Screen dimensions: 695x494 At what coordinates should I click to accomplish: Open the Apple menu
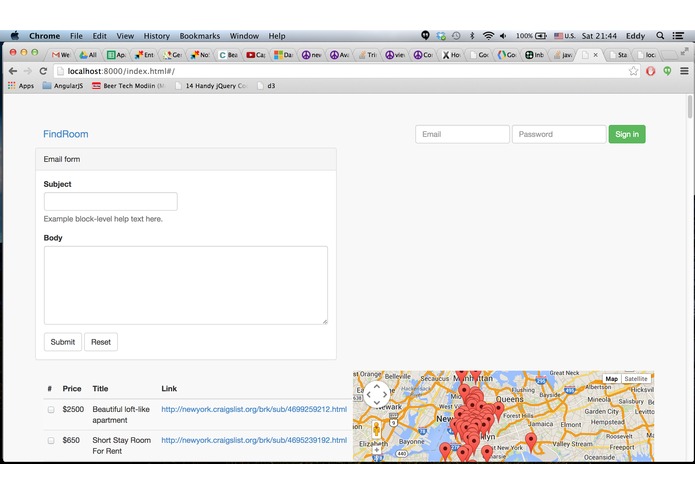pyautogui.click(x=15, y=36)
